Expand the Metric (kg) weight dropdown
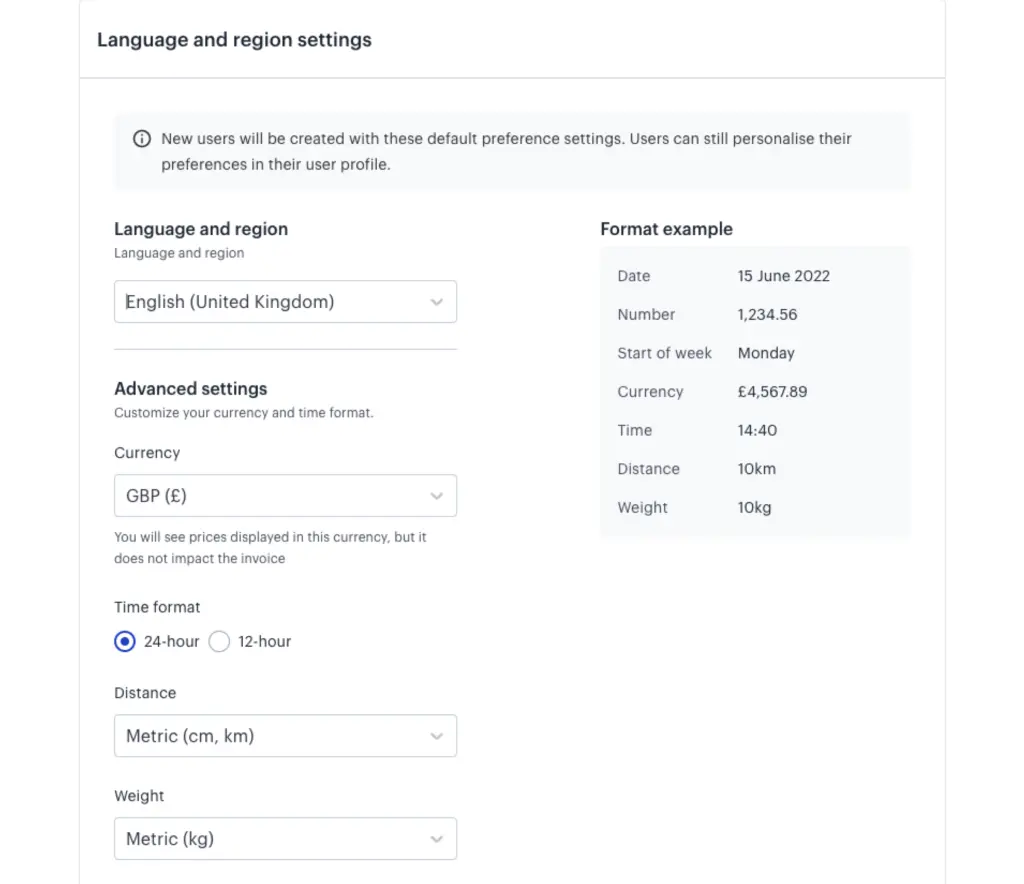This screenshot has width=1024, height=884. [x=285, y=839]
